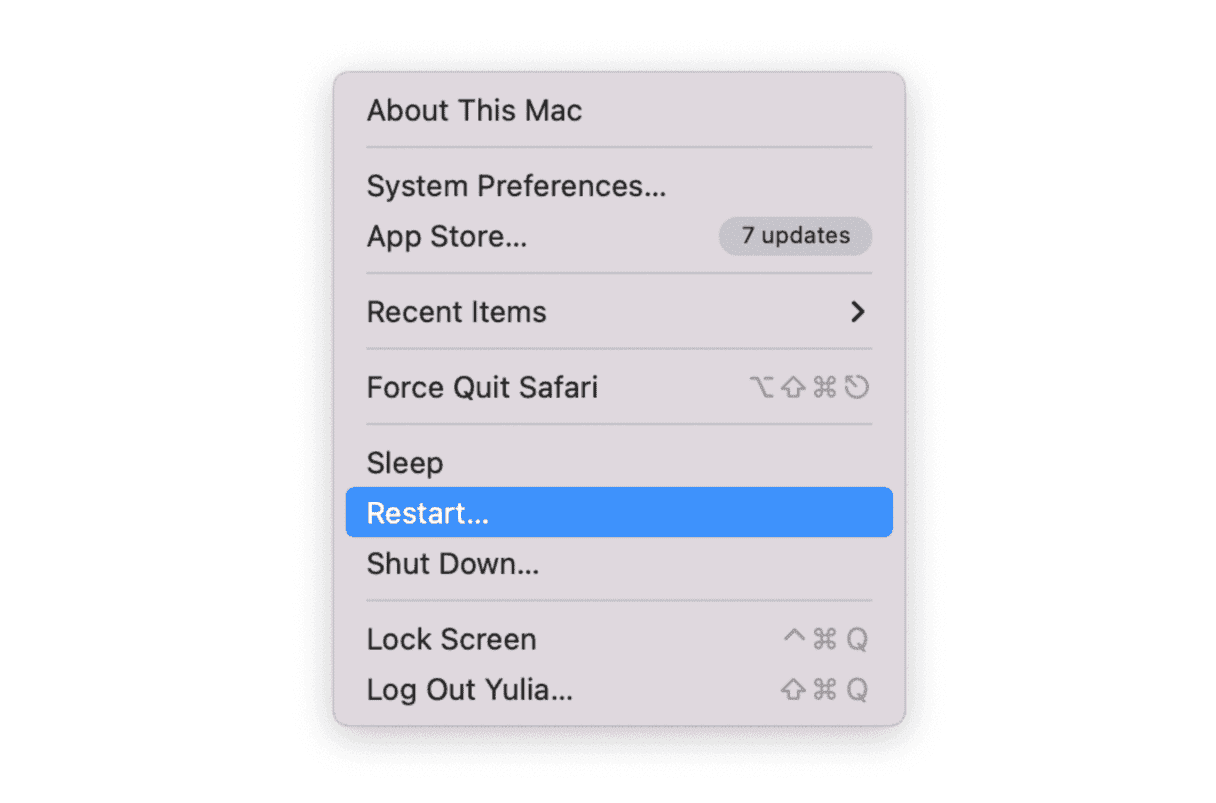1216x803 pixels.
Task: Click the Command symbol beside Log Out Yulia
Action: point(825,690)
